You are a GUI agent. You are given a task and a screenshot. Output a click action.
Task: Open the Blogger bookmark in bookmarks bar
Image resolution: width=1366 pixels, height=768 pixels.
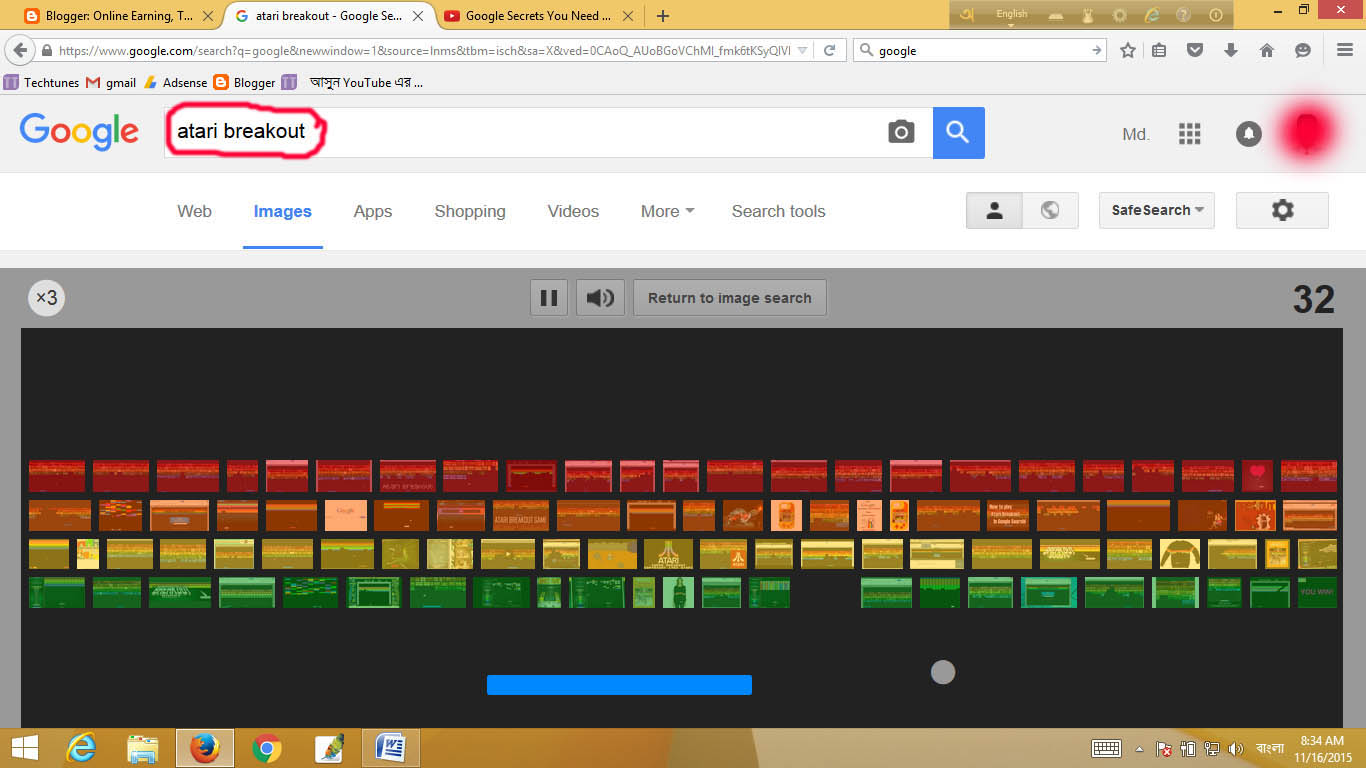(x=244, y=83)
